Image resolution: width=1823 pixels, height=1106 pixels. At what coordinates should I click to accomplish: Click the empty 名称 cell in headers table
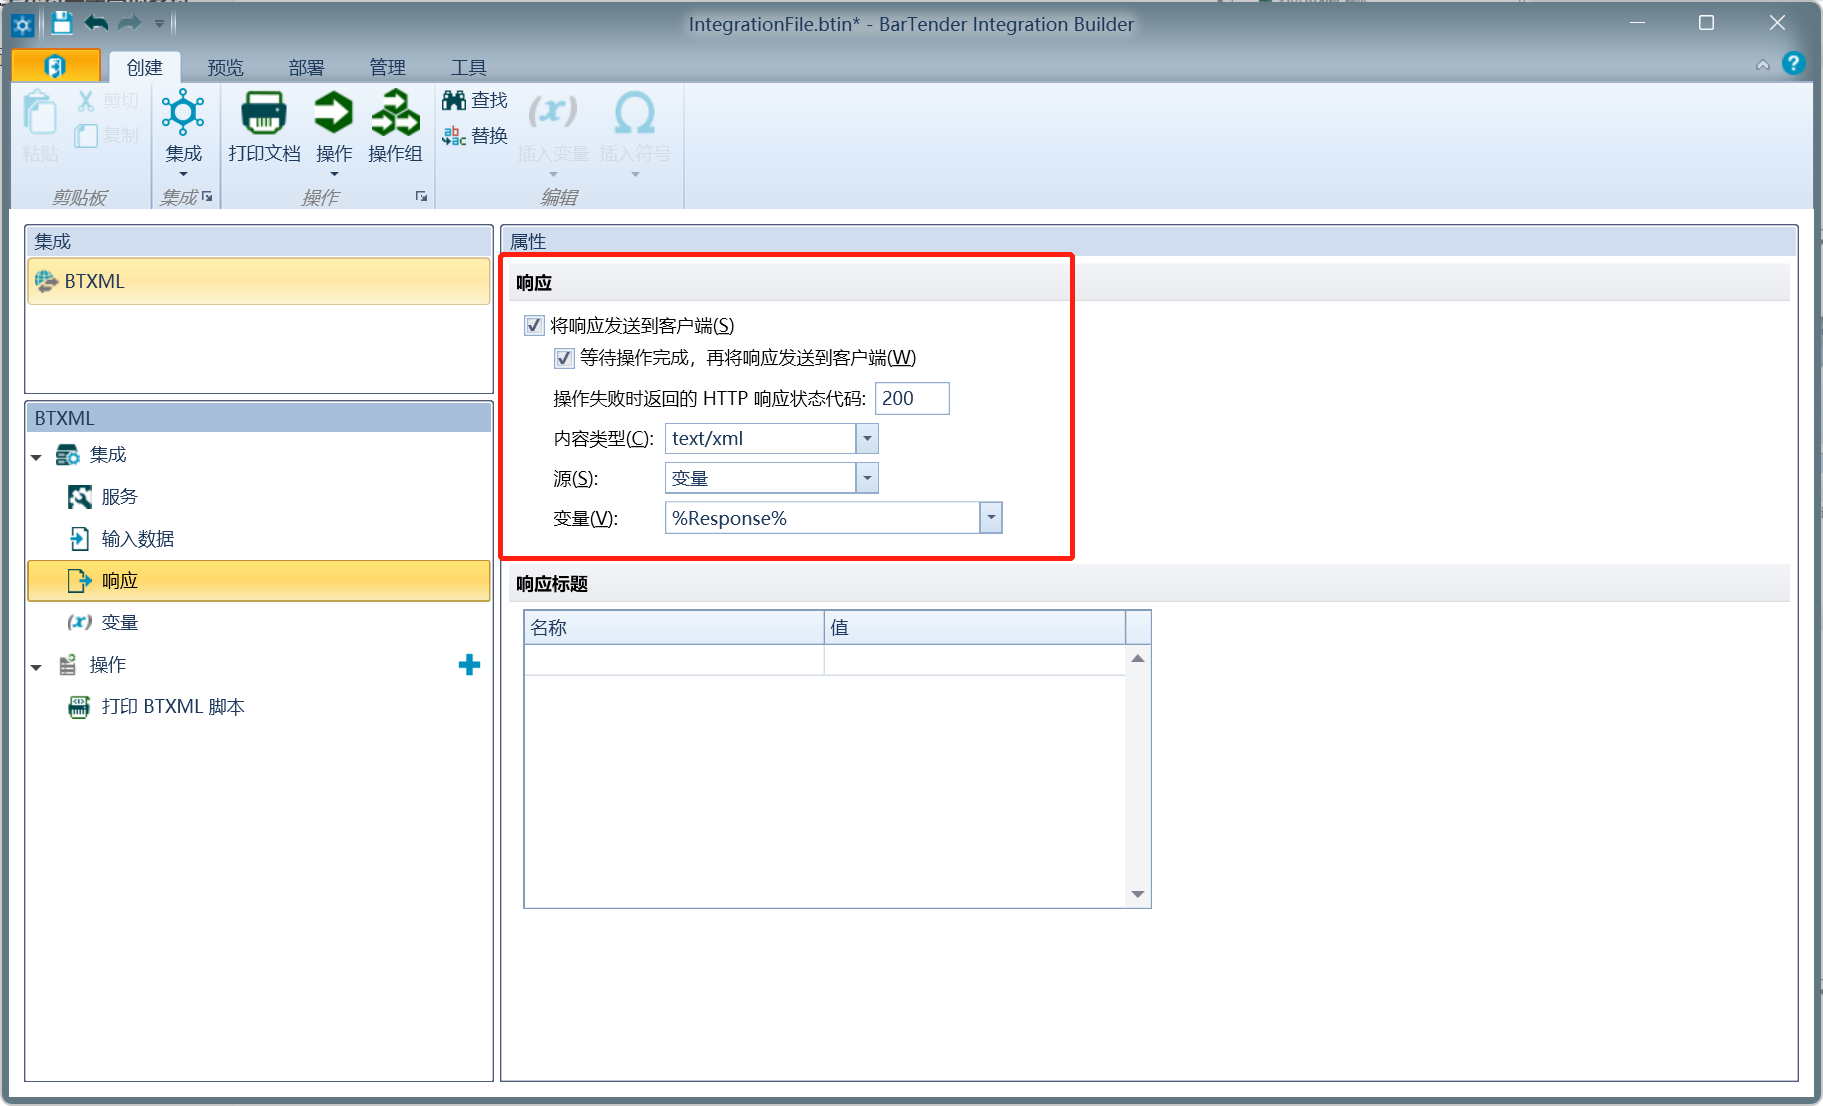(x=674, y=660)
